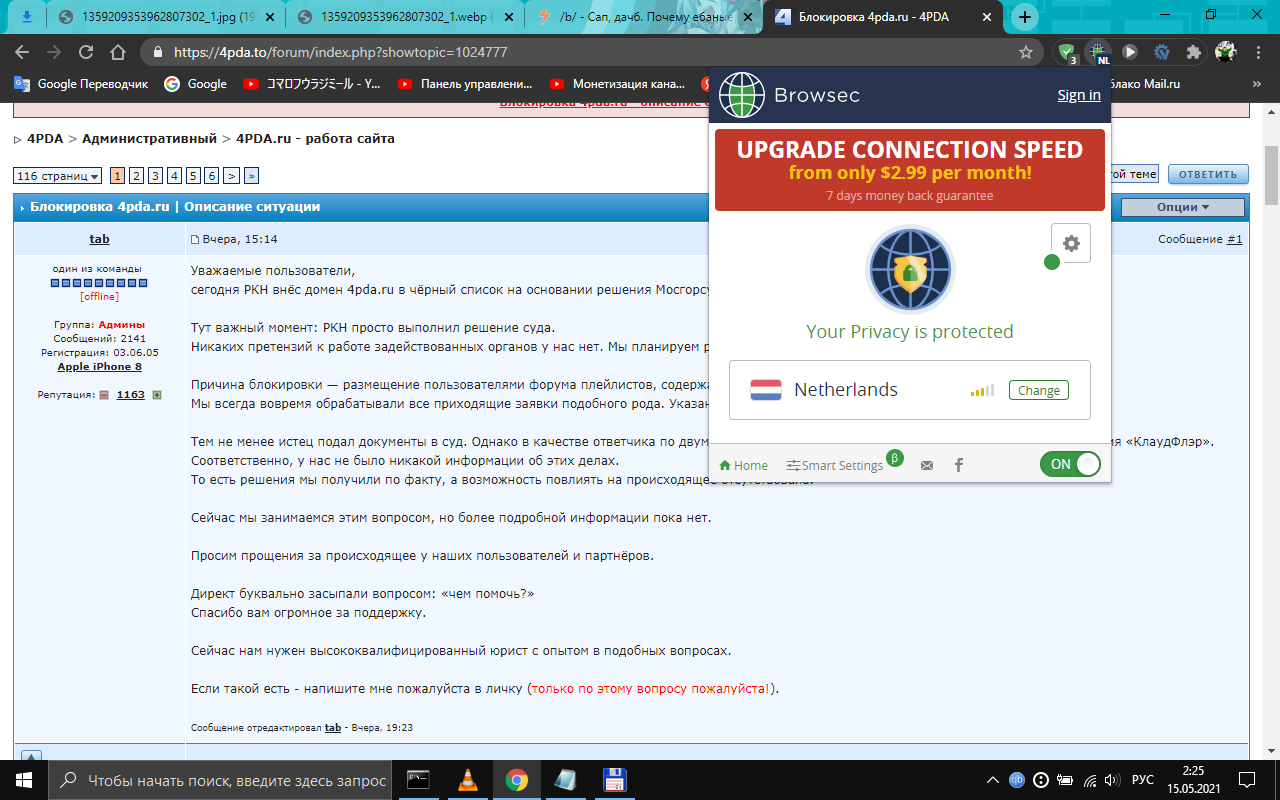Open the terminal window from taskbar
1280x800 pixels.
(x=420, y=780)
